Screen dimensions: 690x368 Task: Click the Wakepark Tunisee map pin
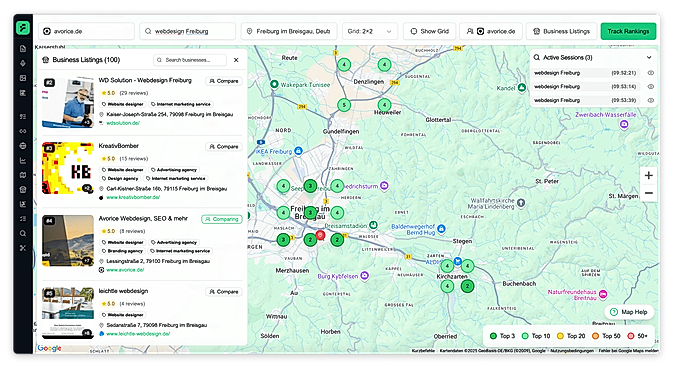(274, 84)
